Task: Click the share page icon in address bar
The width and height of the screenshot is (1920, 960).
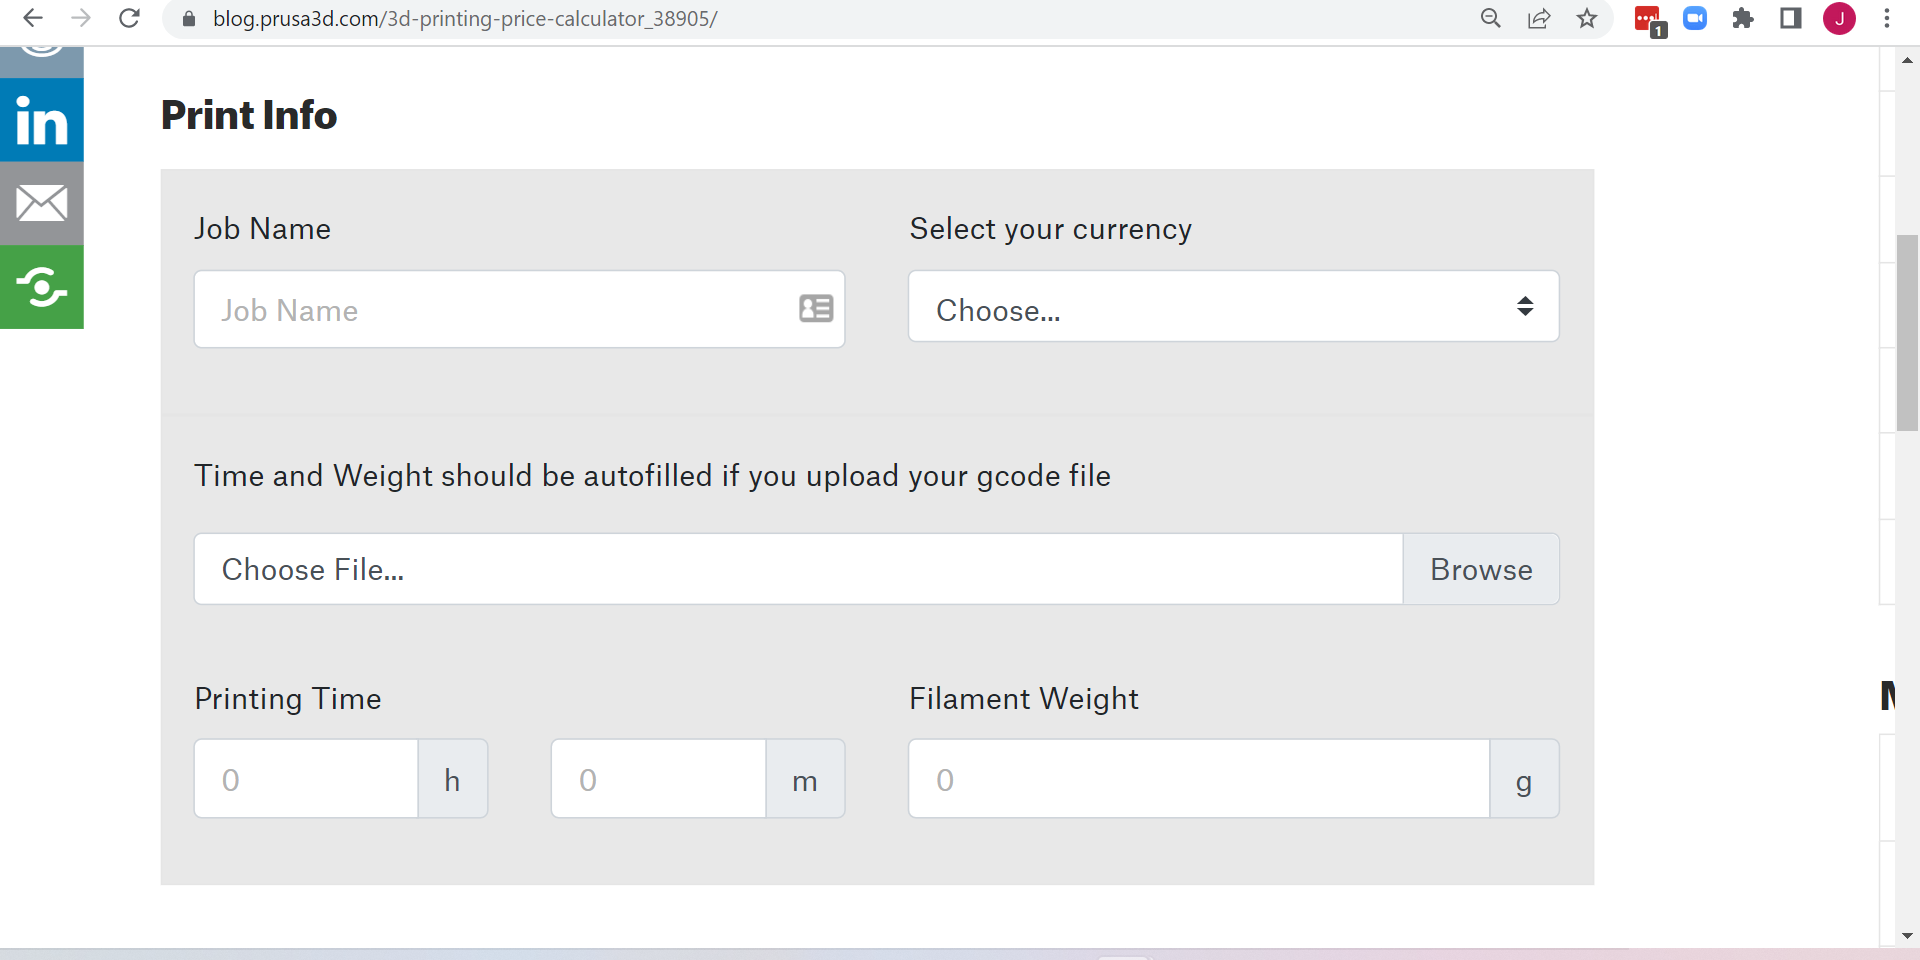Action: tap(1539, 18)
